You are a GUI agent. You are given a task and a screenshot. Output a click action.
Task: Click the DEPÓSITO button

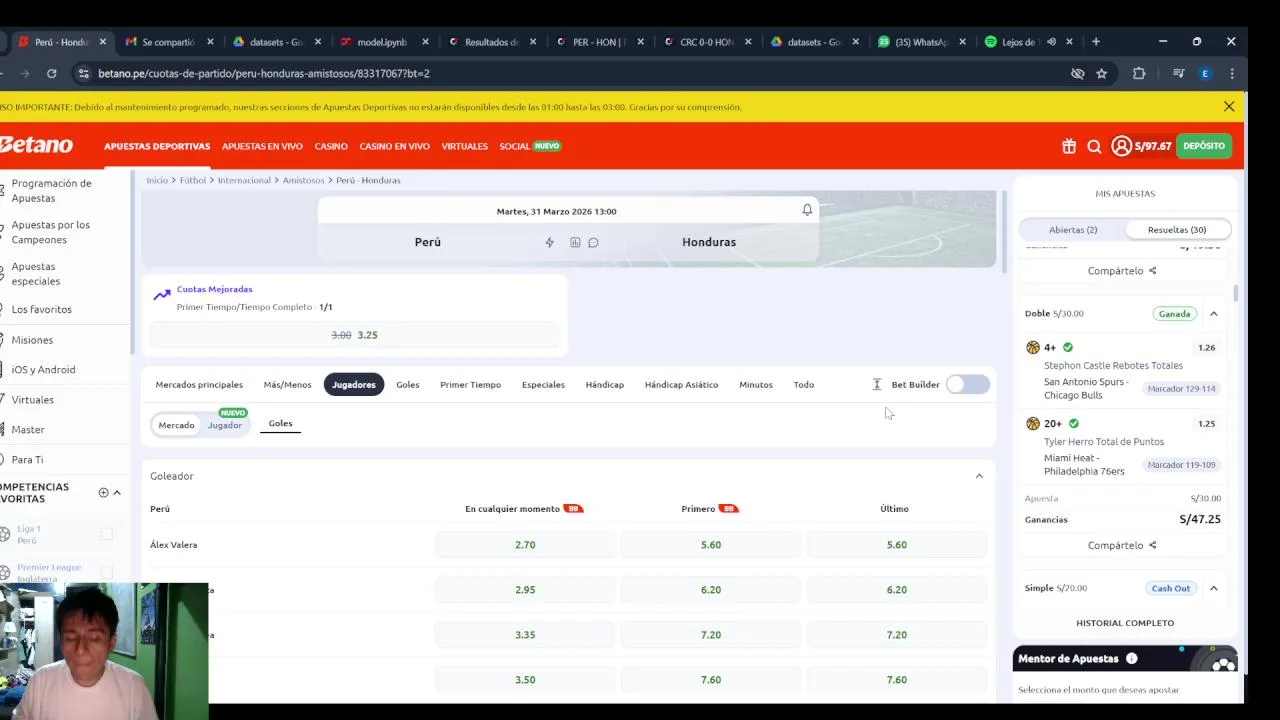1204,146
